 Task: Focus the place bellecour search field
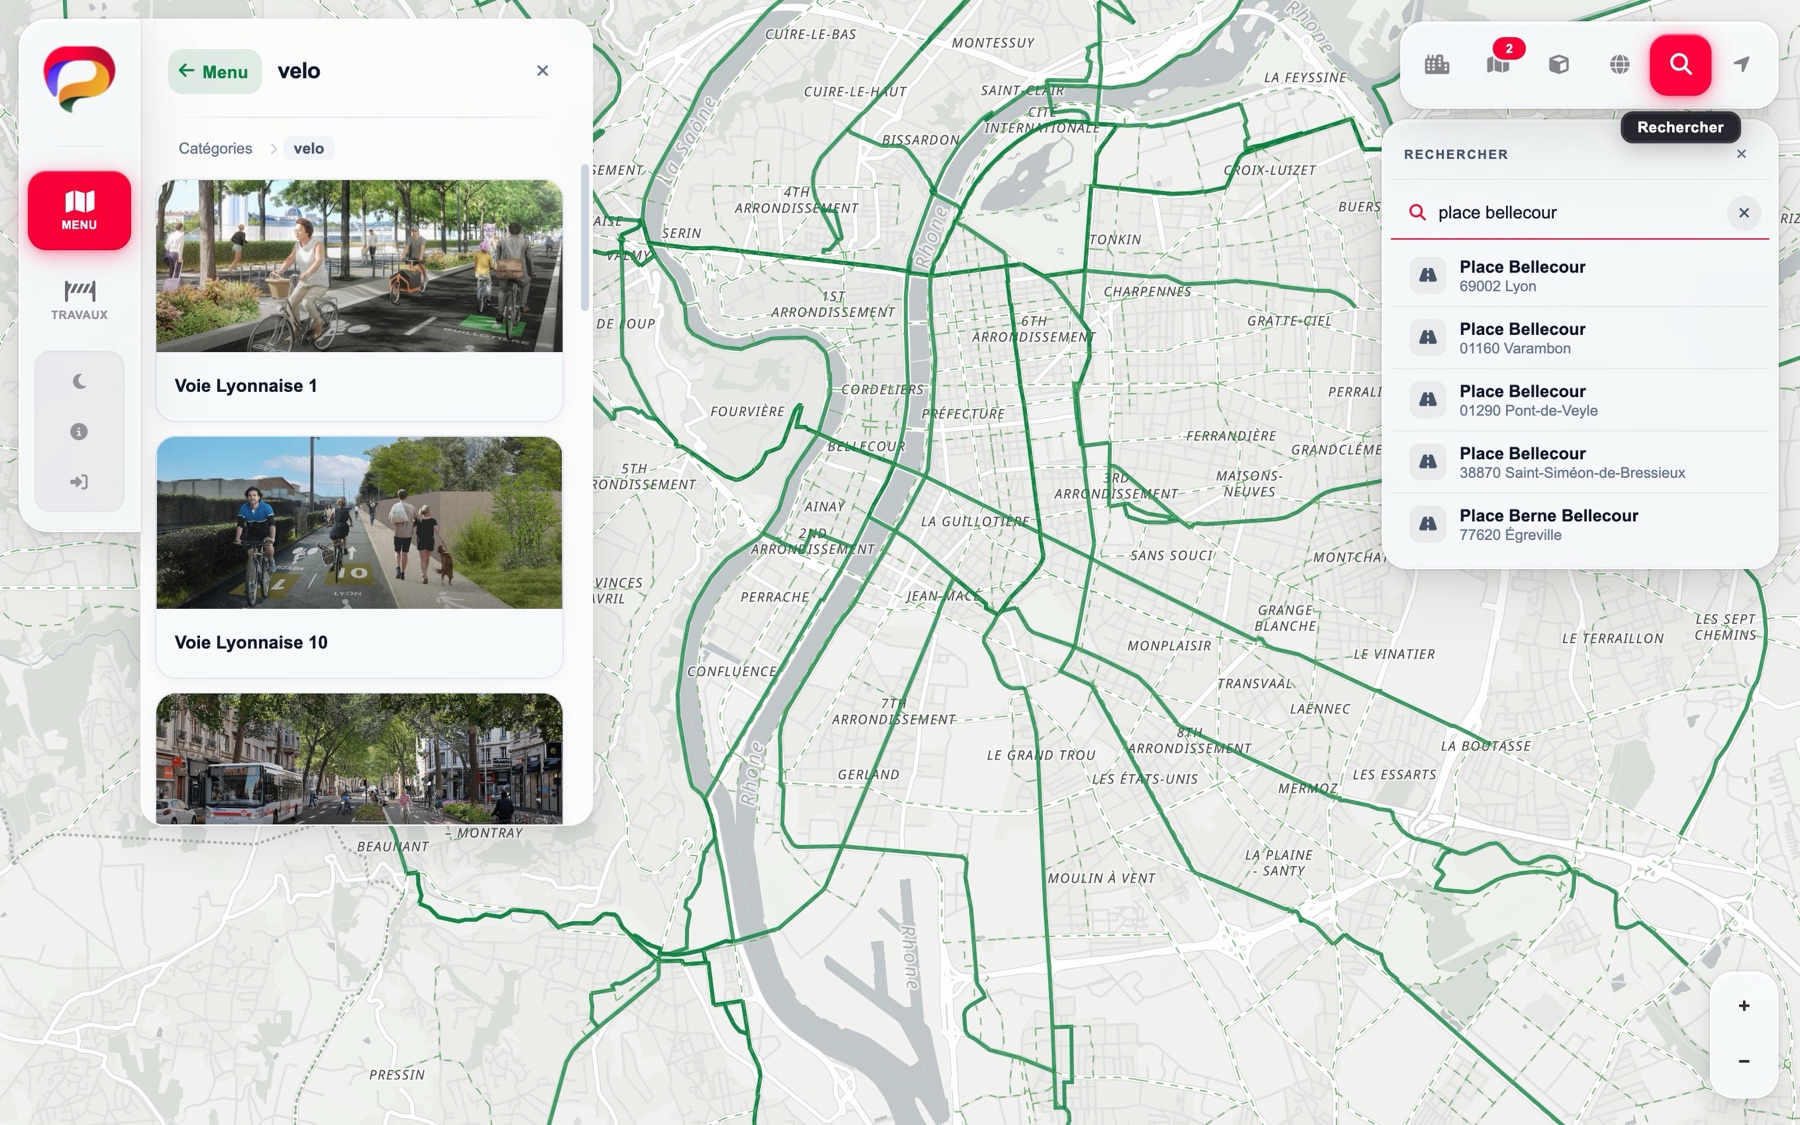pos(1578,213)
